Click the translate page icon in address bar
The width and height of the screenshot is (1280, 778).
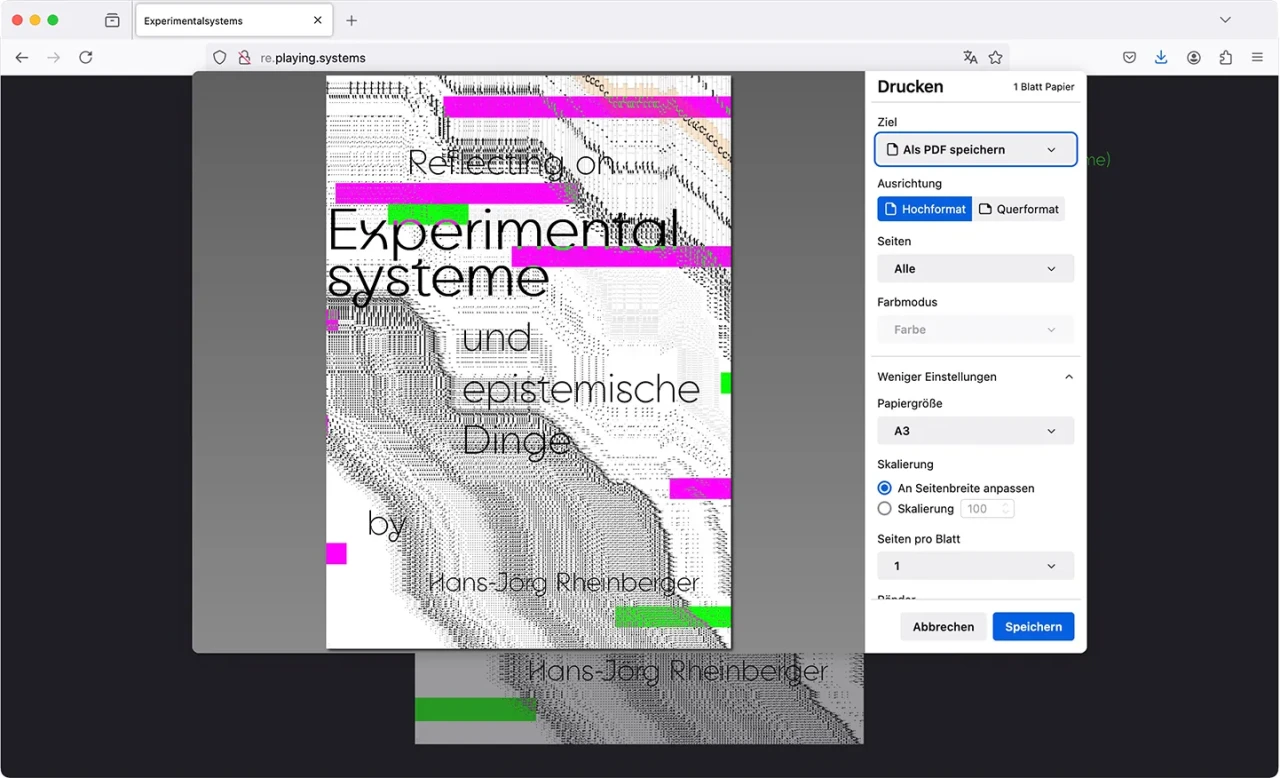(x=970, y=58)
